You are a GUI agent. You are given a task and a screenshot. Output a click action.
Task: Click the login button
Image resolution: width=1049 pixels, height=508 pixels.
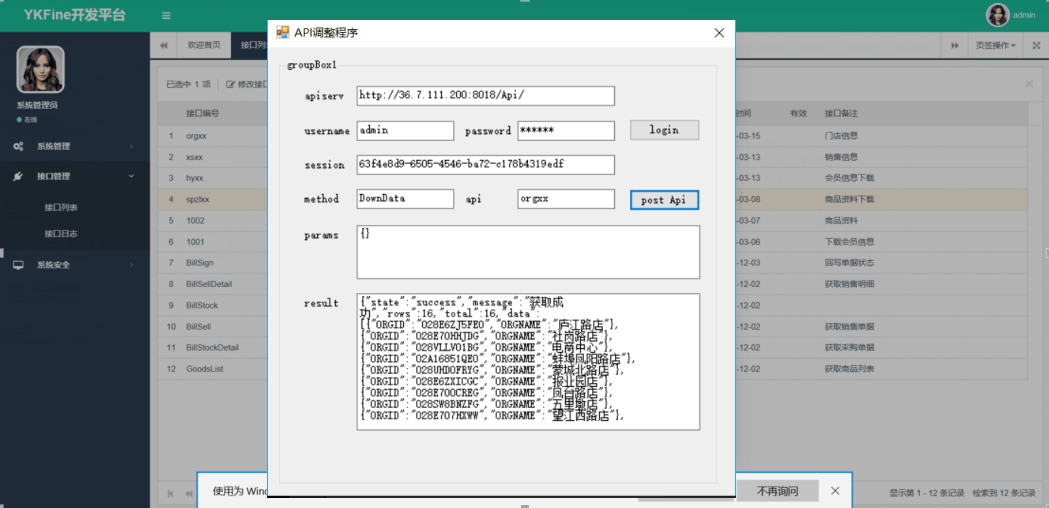(664, 130)
